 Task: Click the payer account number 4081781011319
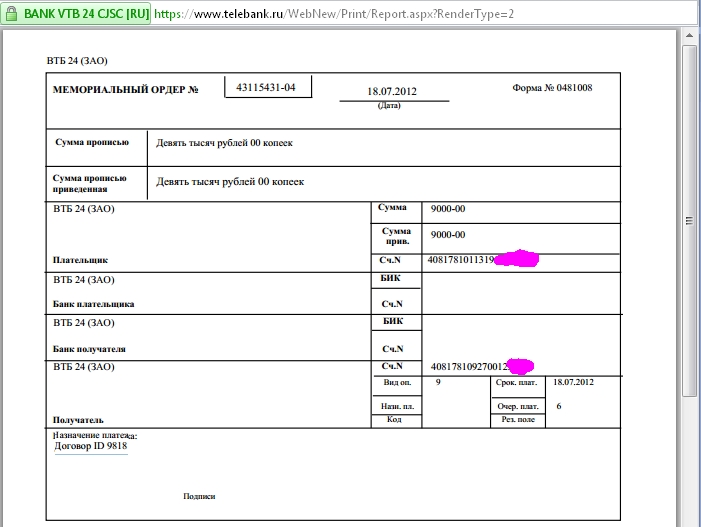[x=460, y=260]
